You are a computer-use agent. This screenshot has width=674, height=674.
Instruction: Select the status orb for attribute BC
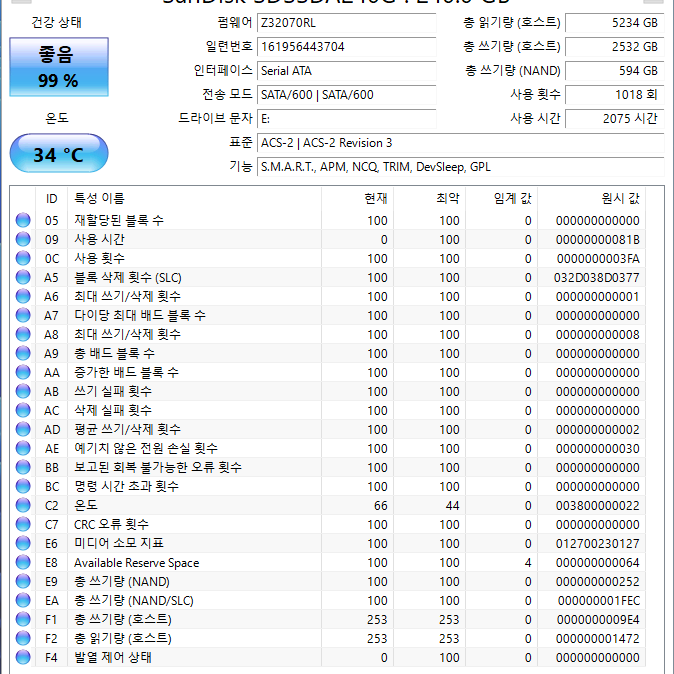[x=23, y=486]
